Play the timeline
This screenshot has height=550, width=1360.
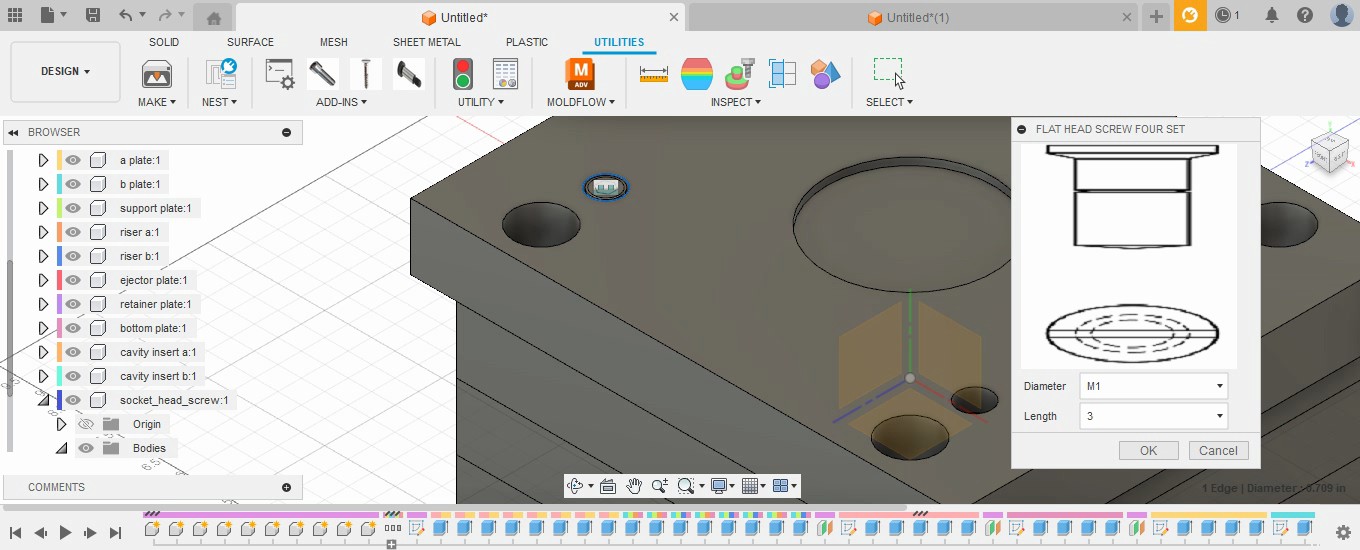[x=65, y=533]
